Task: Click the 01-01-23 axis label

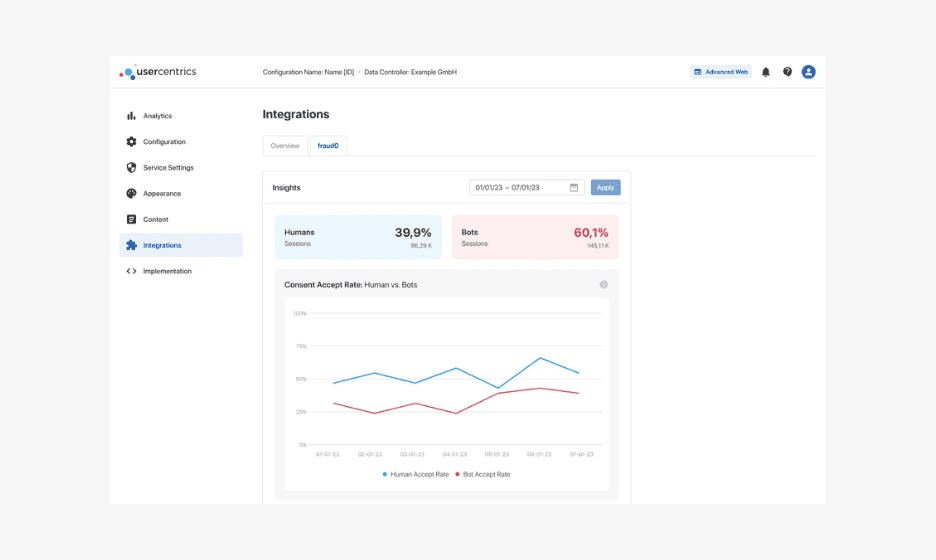Action: (x=327, y=454)
